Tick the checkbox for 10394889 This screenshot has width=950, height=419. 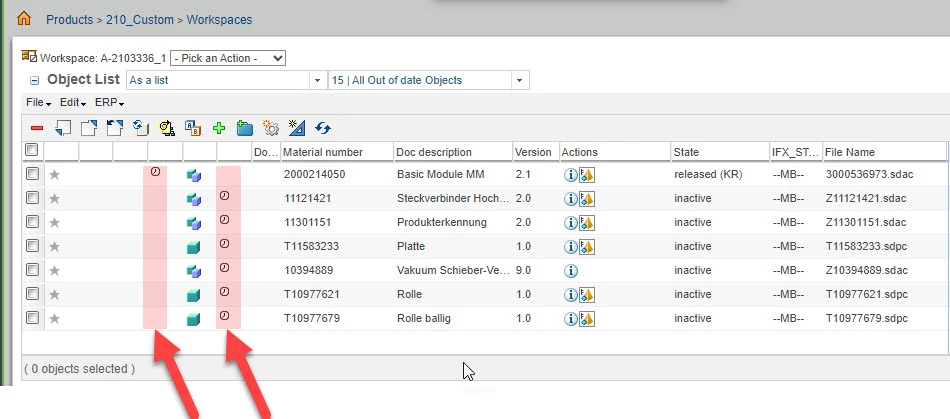(x=32, y=270)
